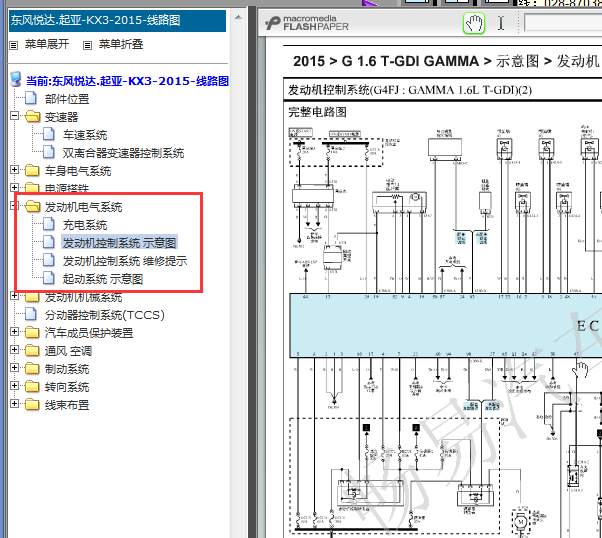Expand the 电源搭铁 tree node
602x538 pixels.
click(x=14, y=187)
